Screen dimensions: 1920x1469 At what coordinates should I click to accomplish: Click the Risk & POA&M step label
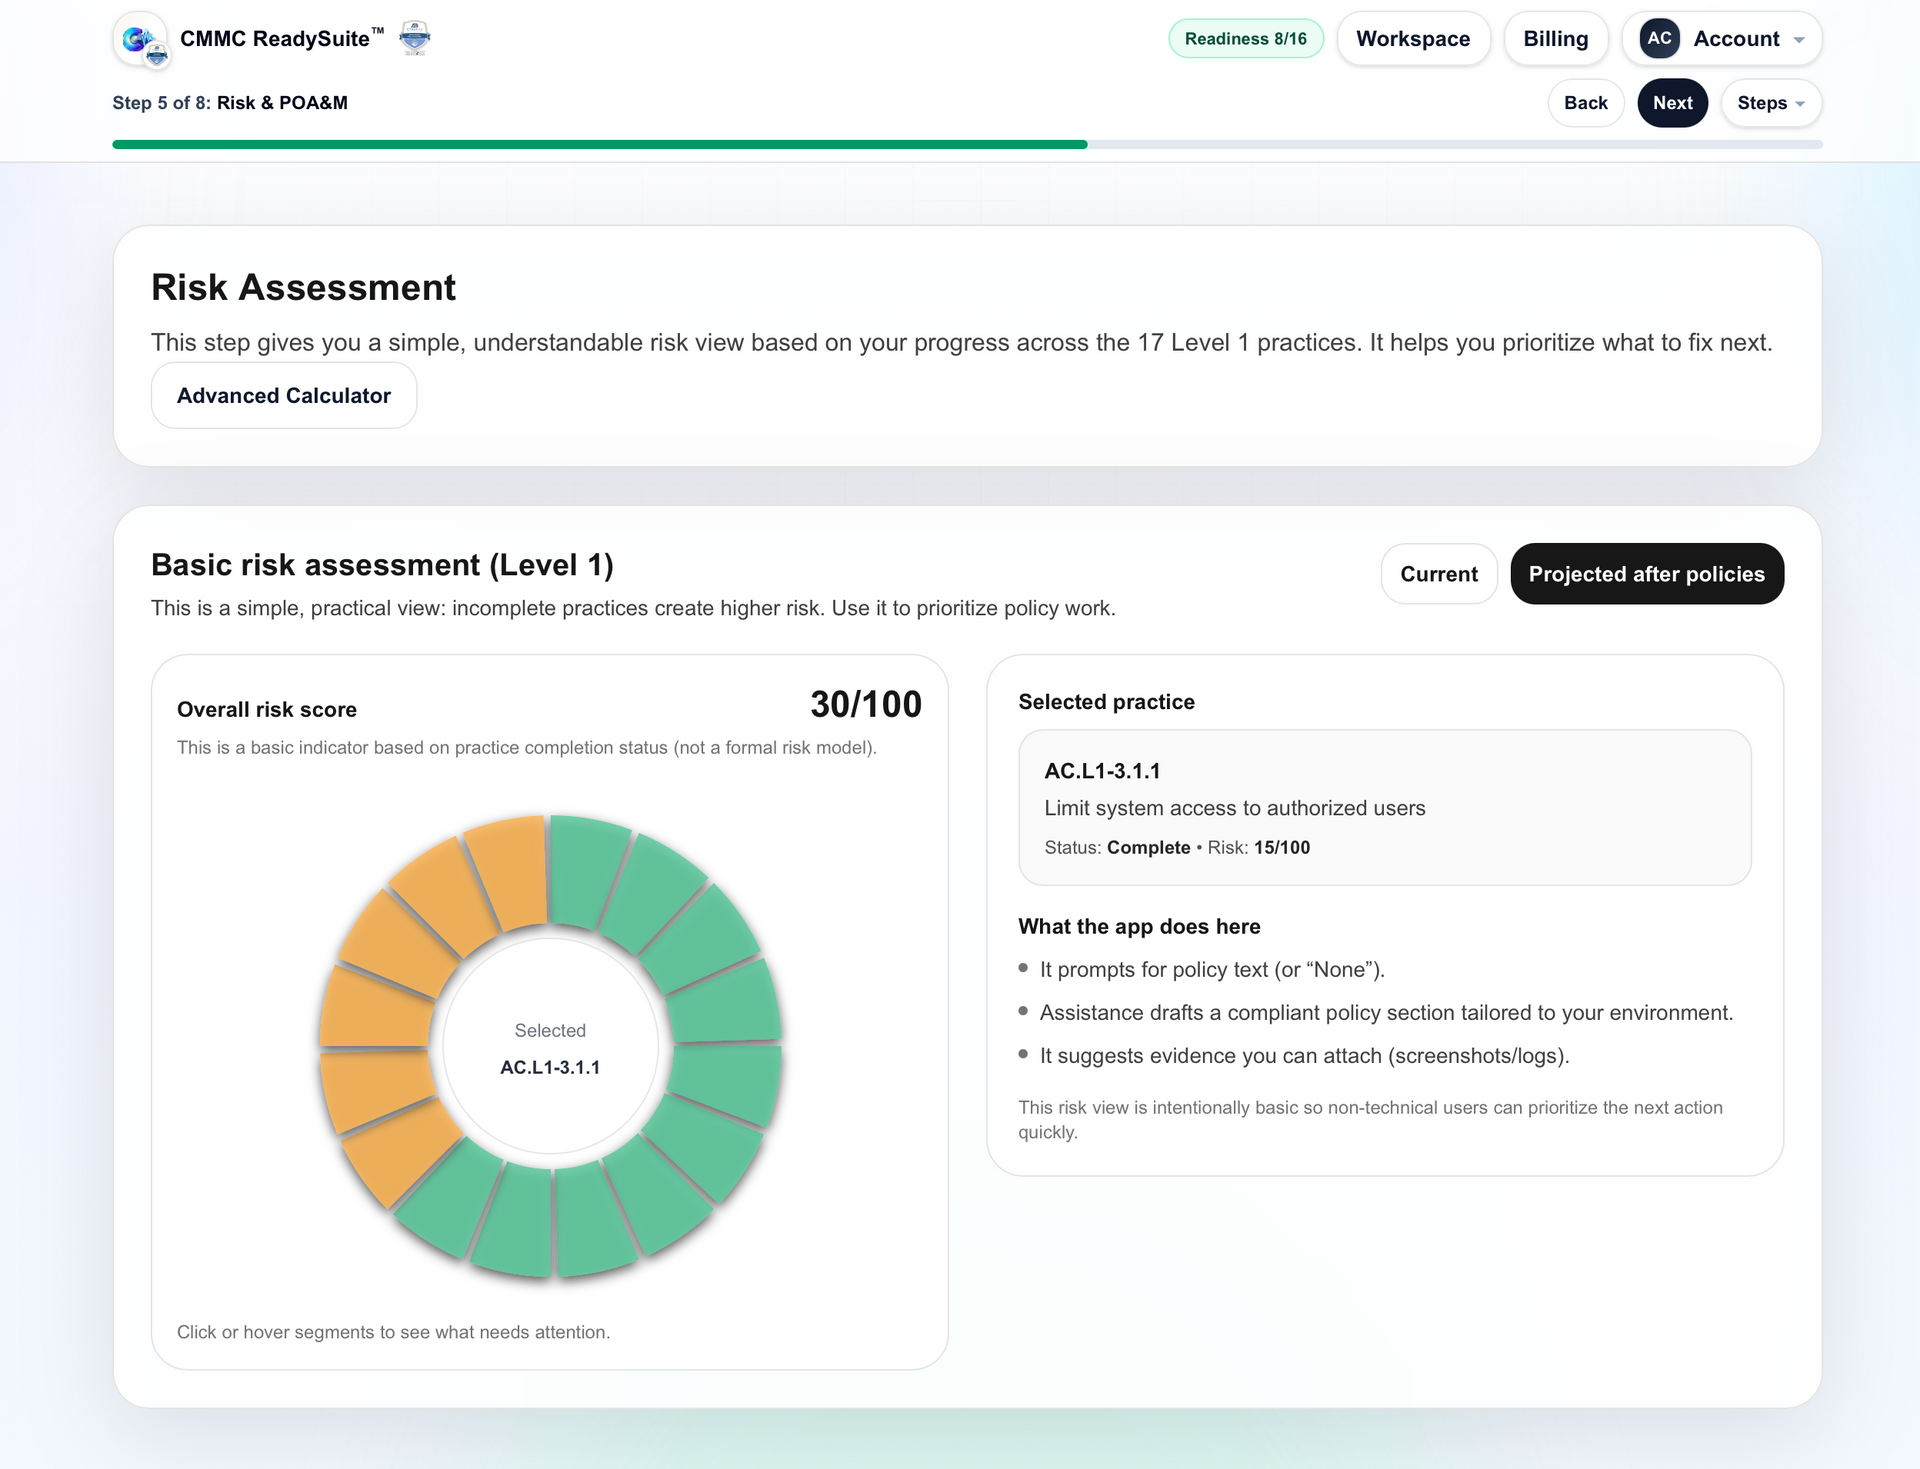click(x=281, y=102)
